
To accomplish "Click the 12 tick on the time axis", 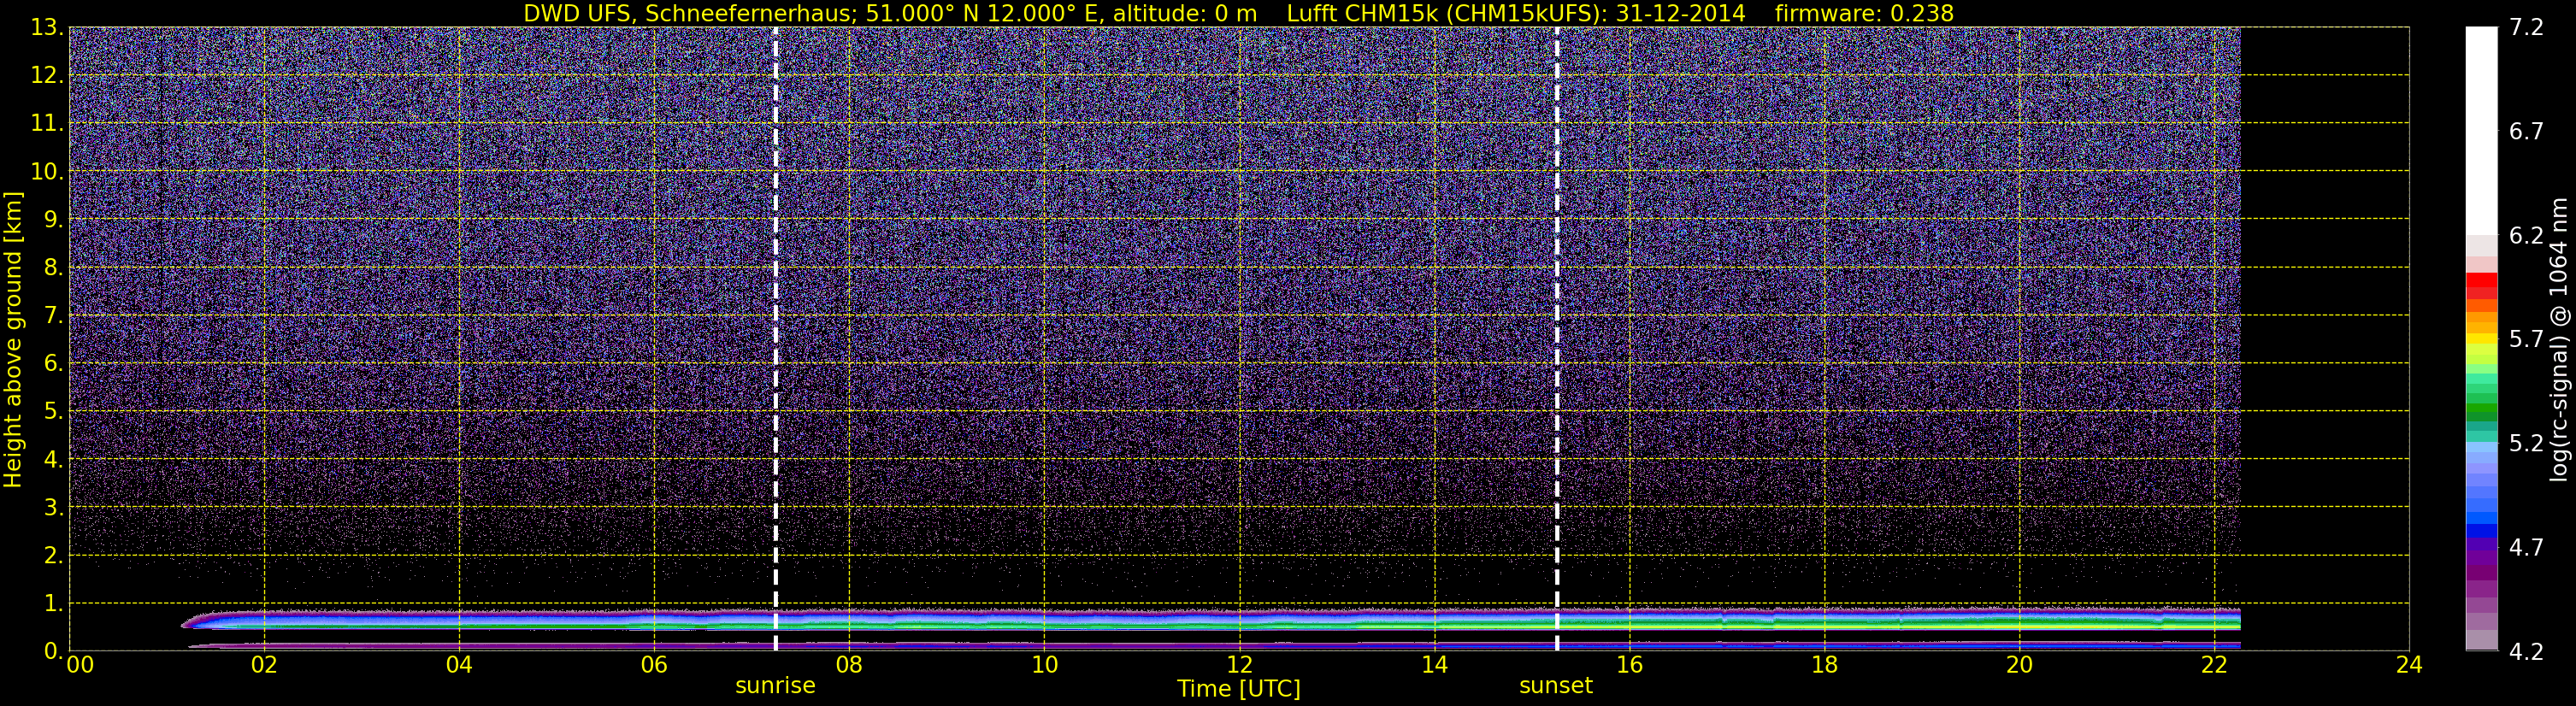I will click(x=1239, y=666).
